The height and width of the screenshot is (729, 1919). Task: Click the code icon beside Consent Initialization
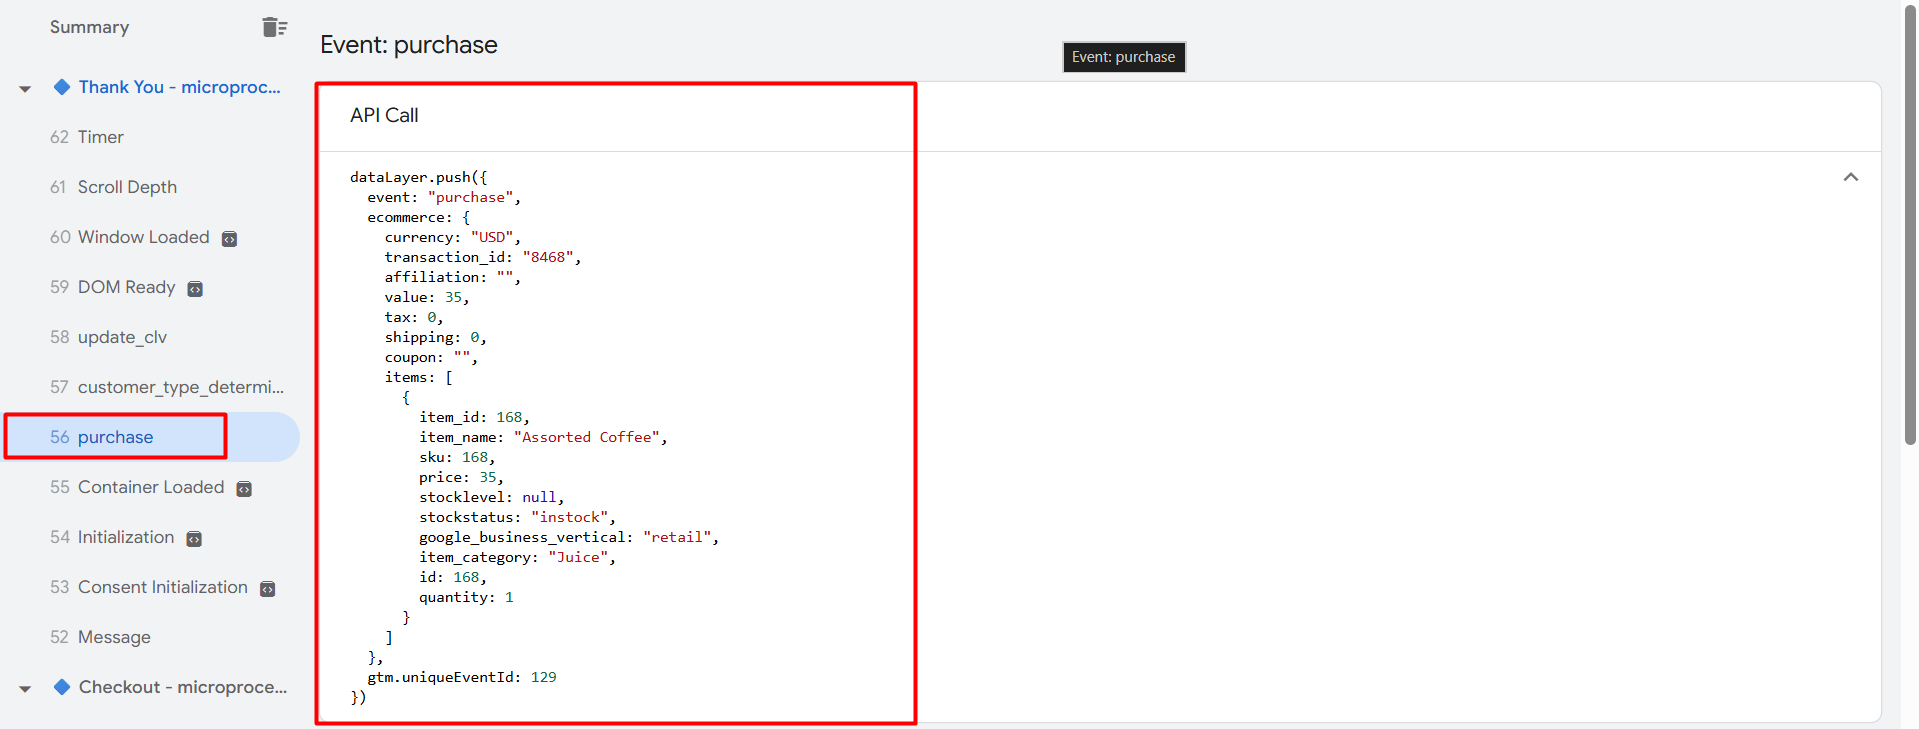(x=267, y=589)
